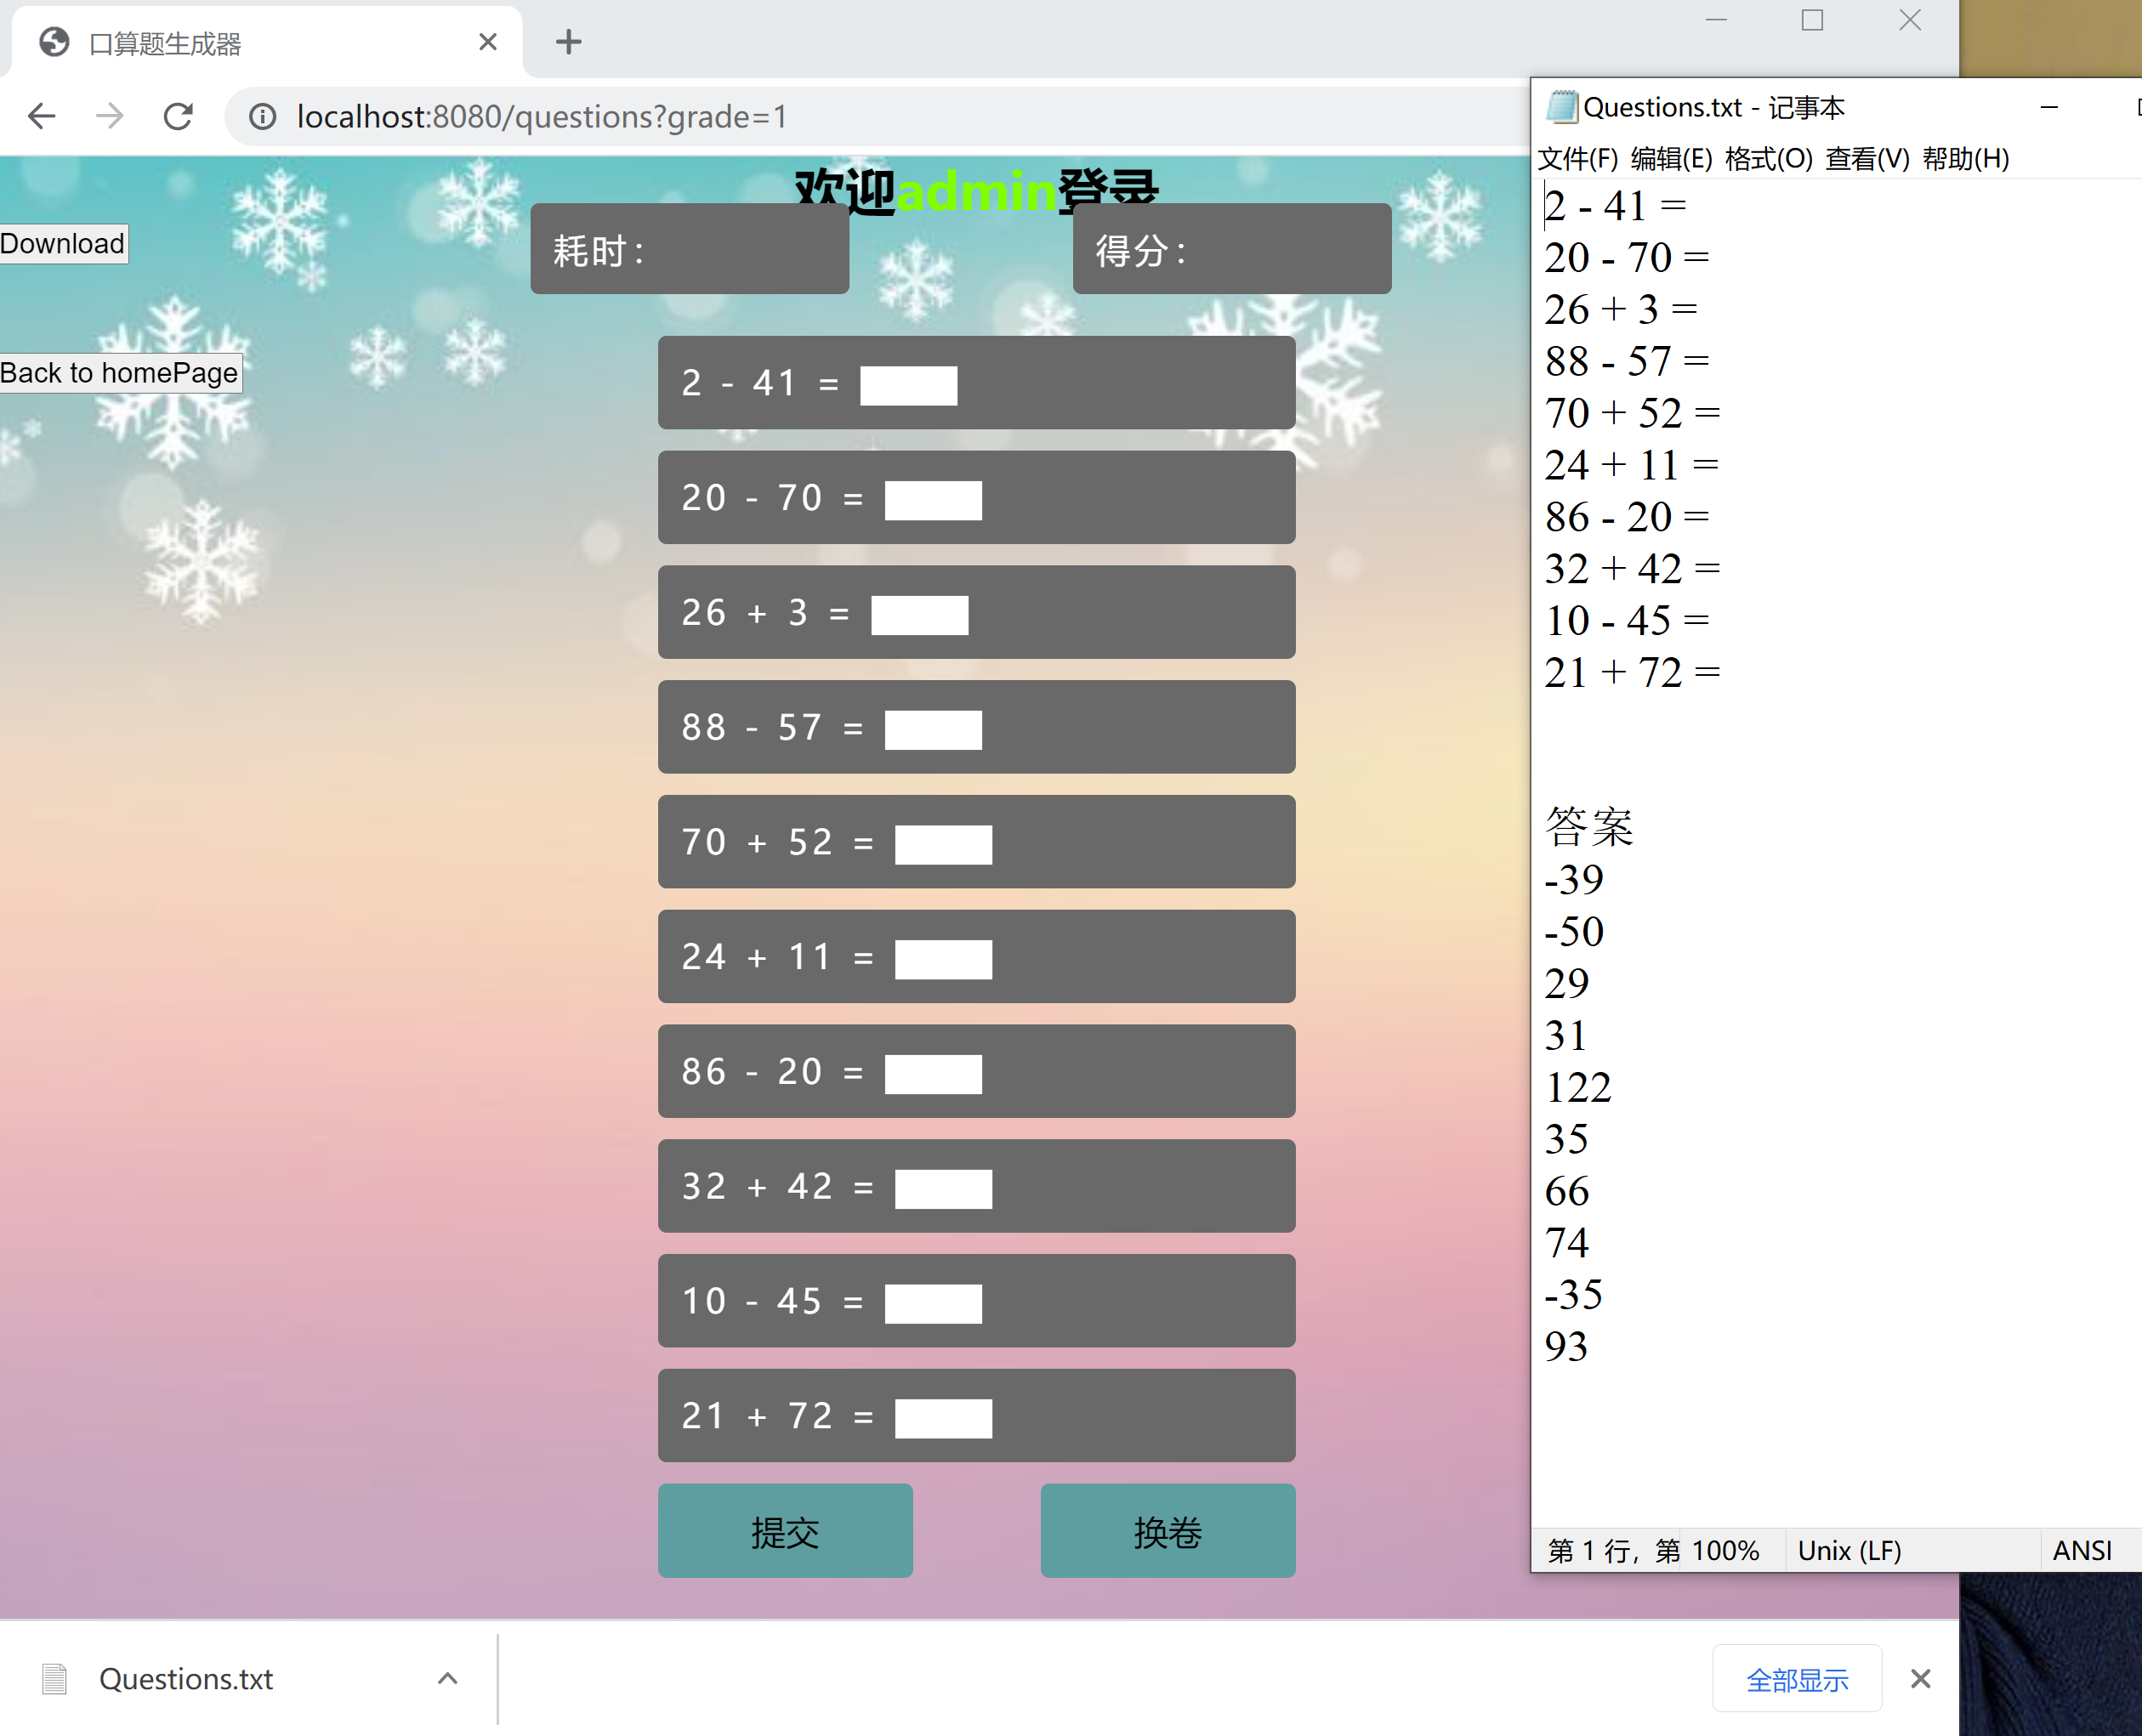Click the Back to homePage button
Image resolution: width=2142 pixels, height=1736 pixels.
coord(120,372)
